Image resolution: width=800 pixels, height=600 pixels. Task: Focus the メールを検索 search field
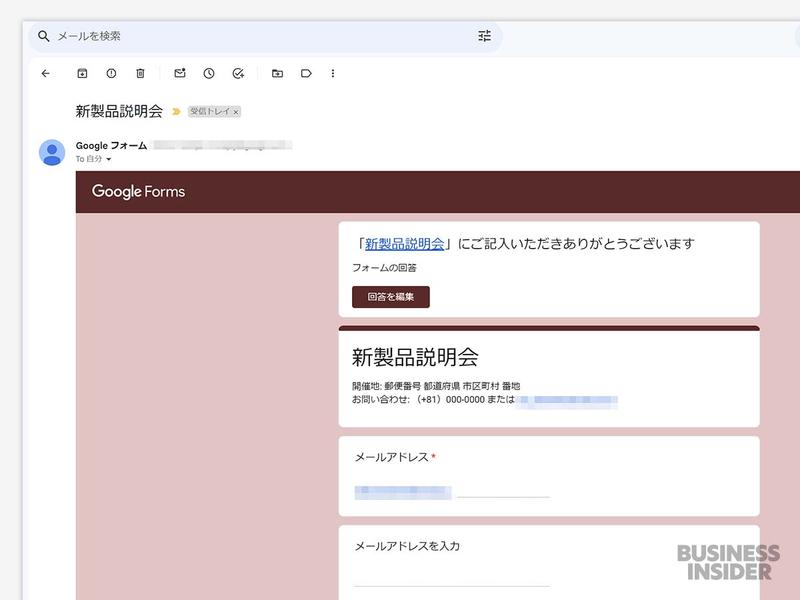tap(265, 36)
